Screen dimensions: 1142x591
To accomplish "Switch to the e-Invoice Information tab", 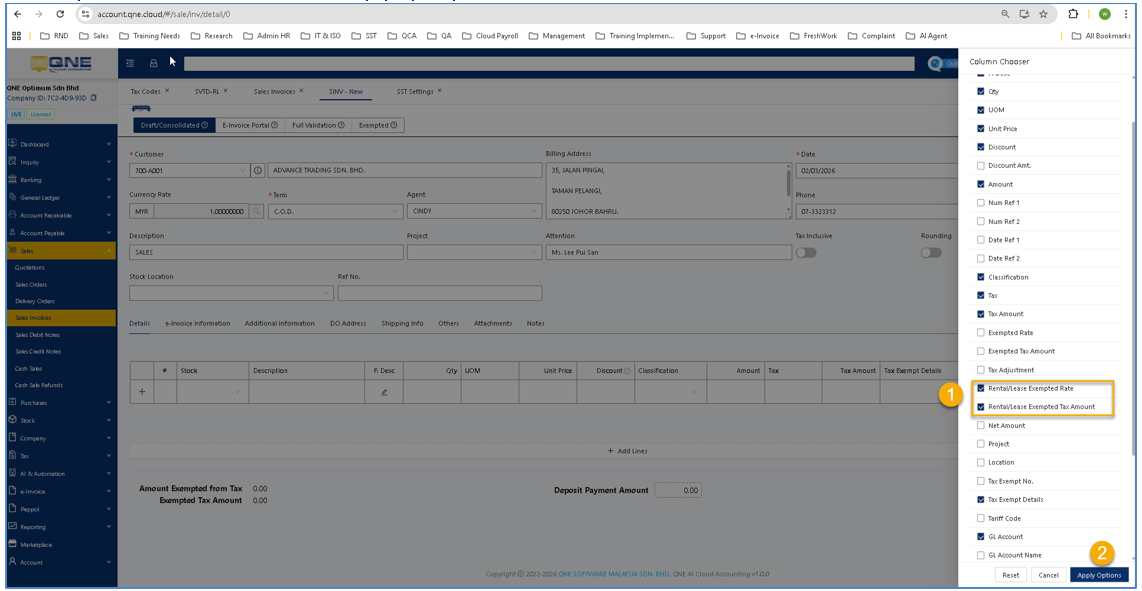I will (197, 323).
